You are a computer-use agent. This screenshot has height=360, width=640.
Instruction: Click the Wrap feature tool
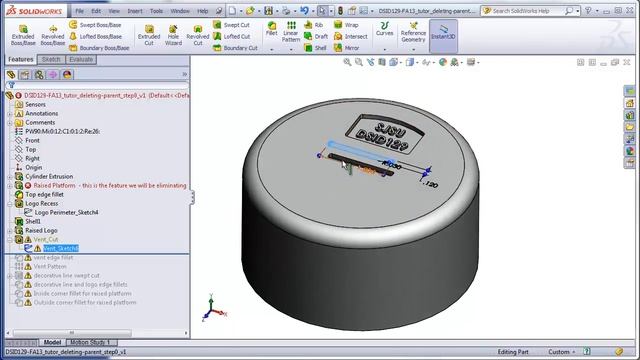(346, 25)
